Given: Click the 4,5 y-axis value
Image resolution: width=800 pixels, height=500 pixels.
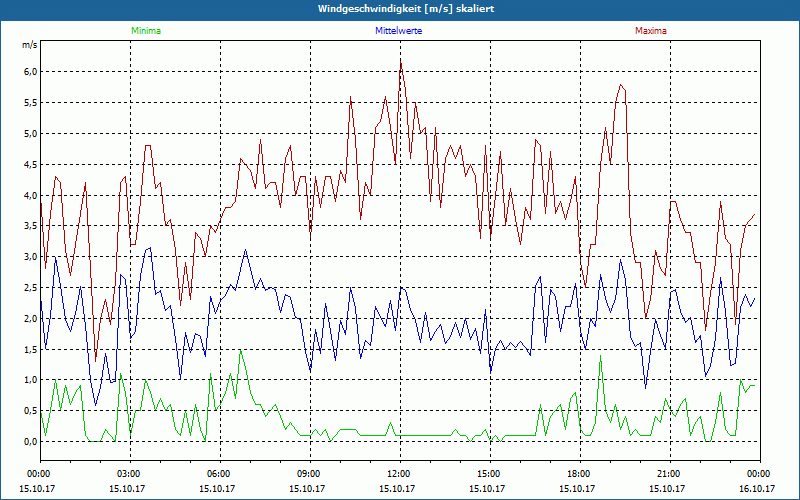Looking at the screenshot, I should pos(31,164).
